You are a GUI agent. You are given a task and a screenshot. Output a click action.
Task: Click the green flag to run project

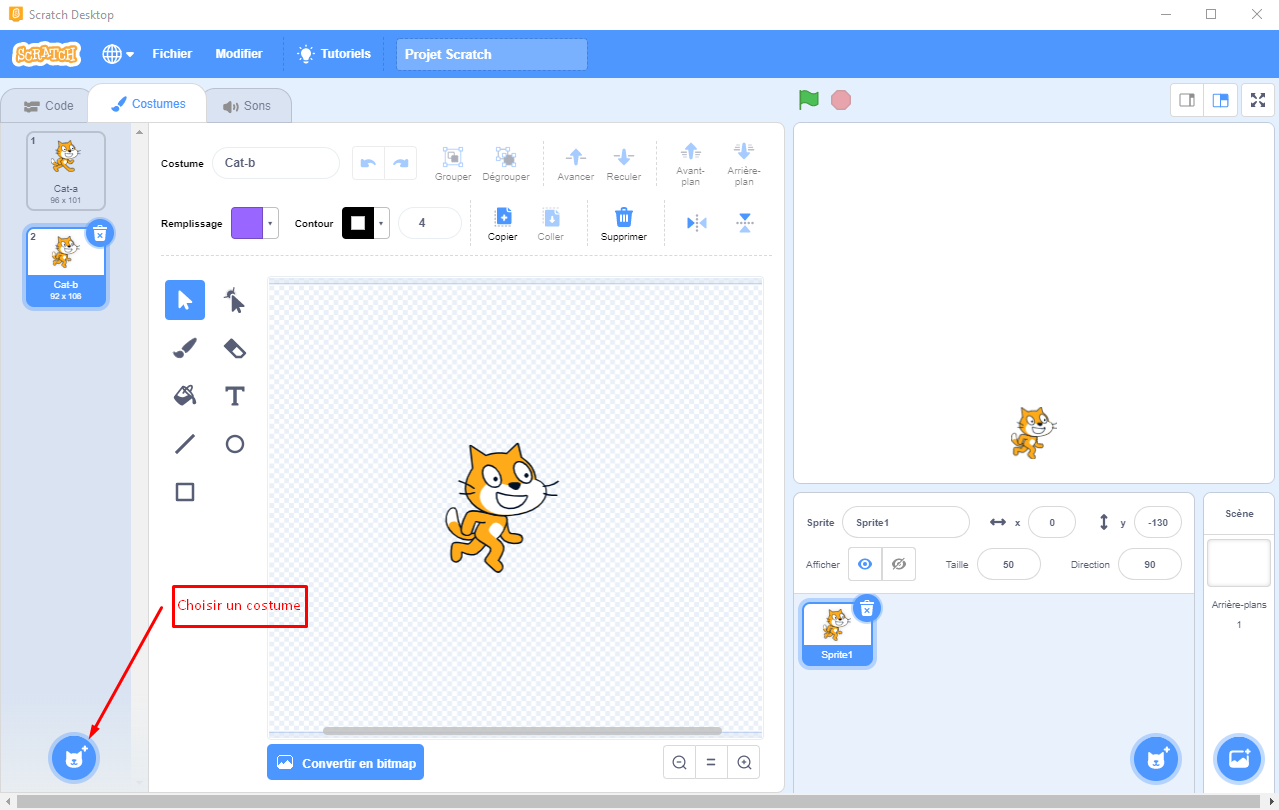[x=808, y=100]
